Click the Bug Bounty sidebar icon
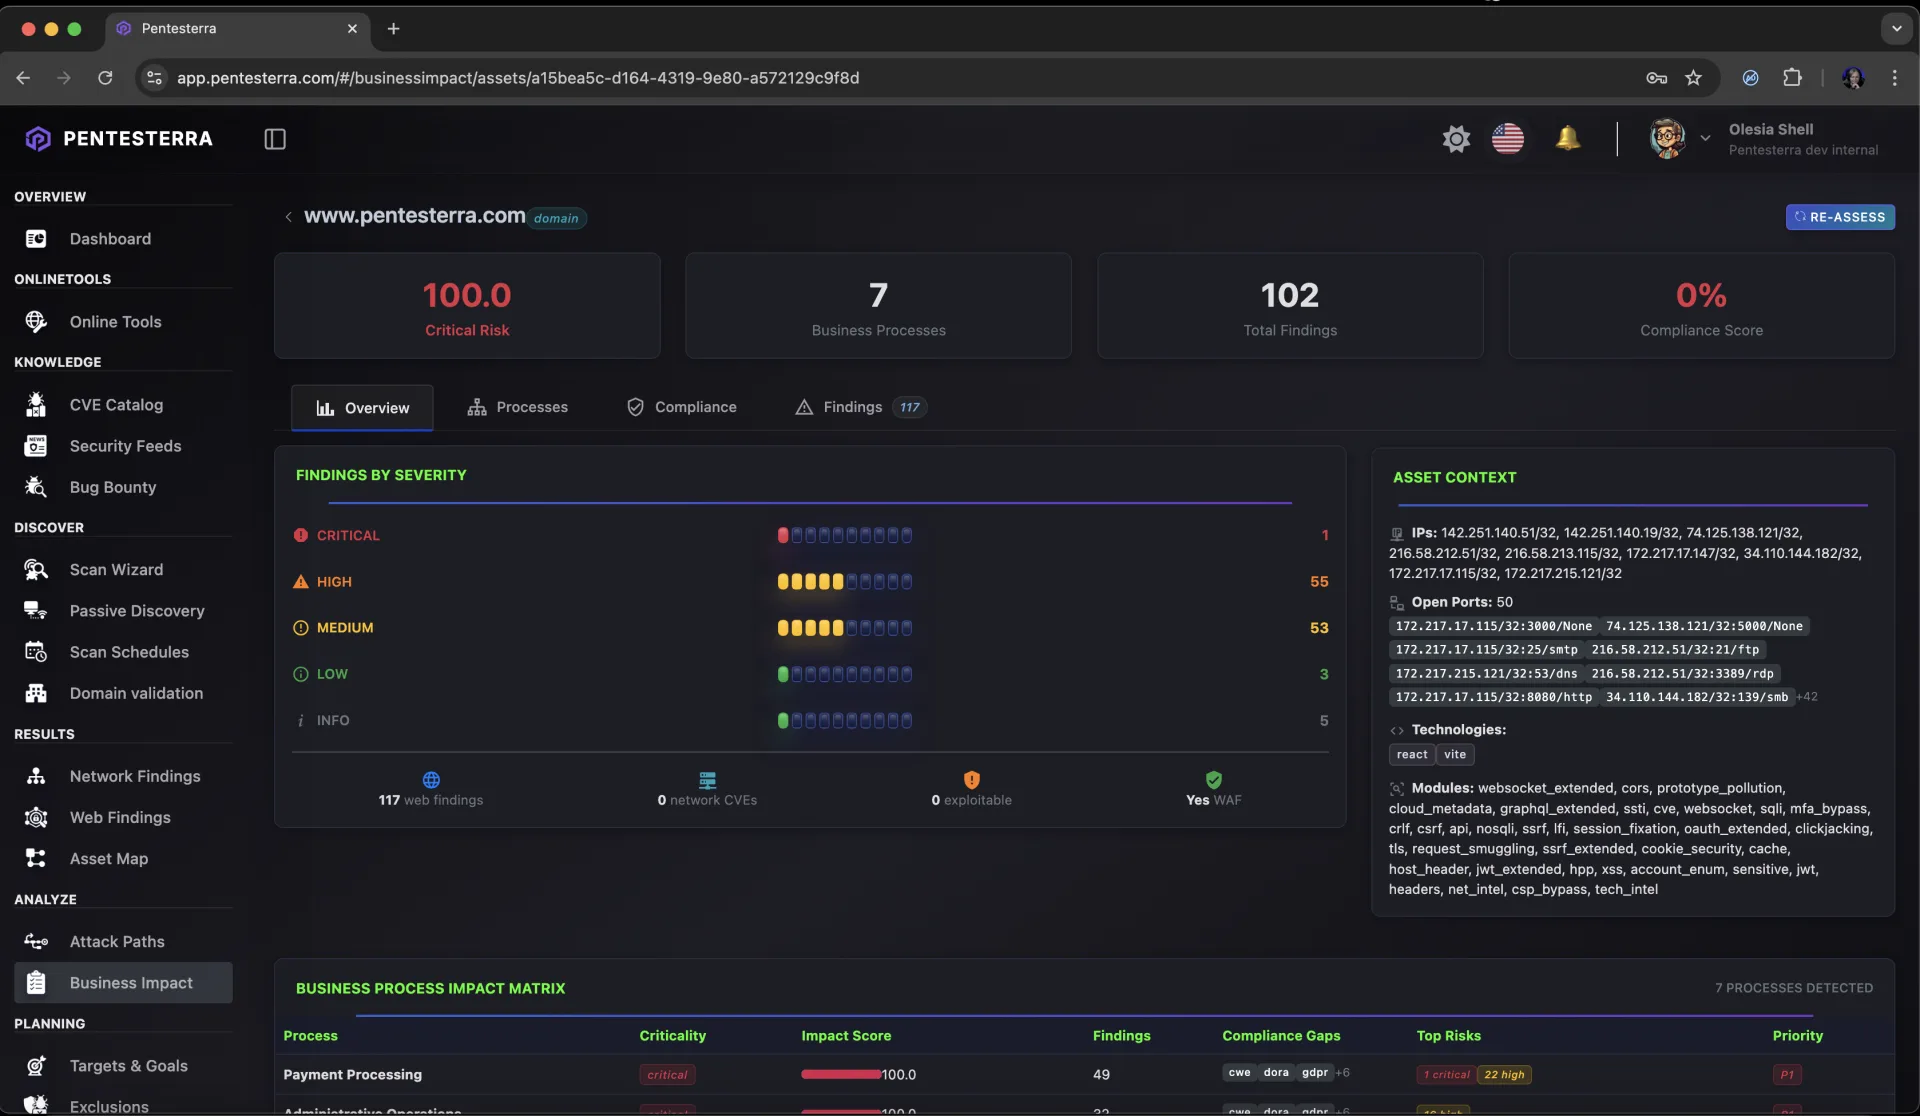The width and height of the screenshot is (1920, 1116). point(36,487)
